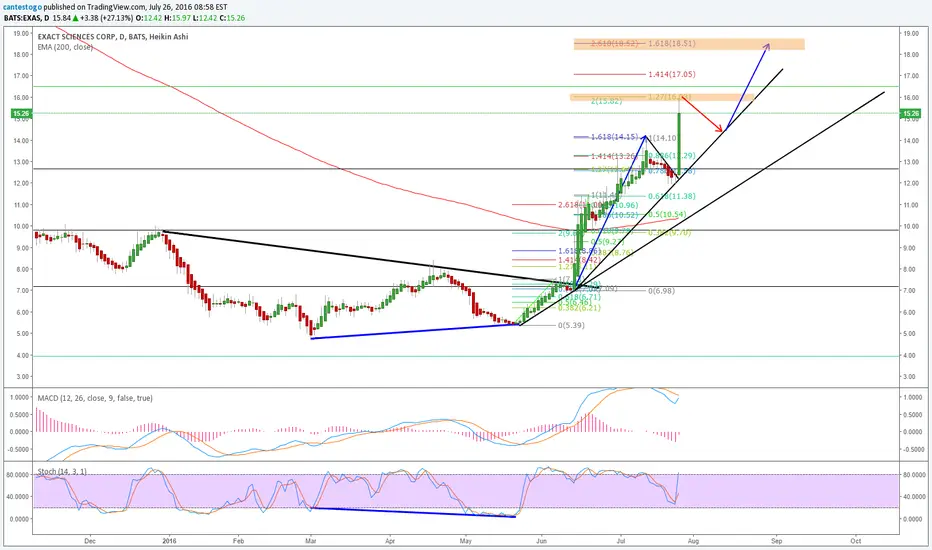This screenshot has height=550, width=932.
Task: Click the 0.382(6.21) retracement label
Action: click(579, 308)
